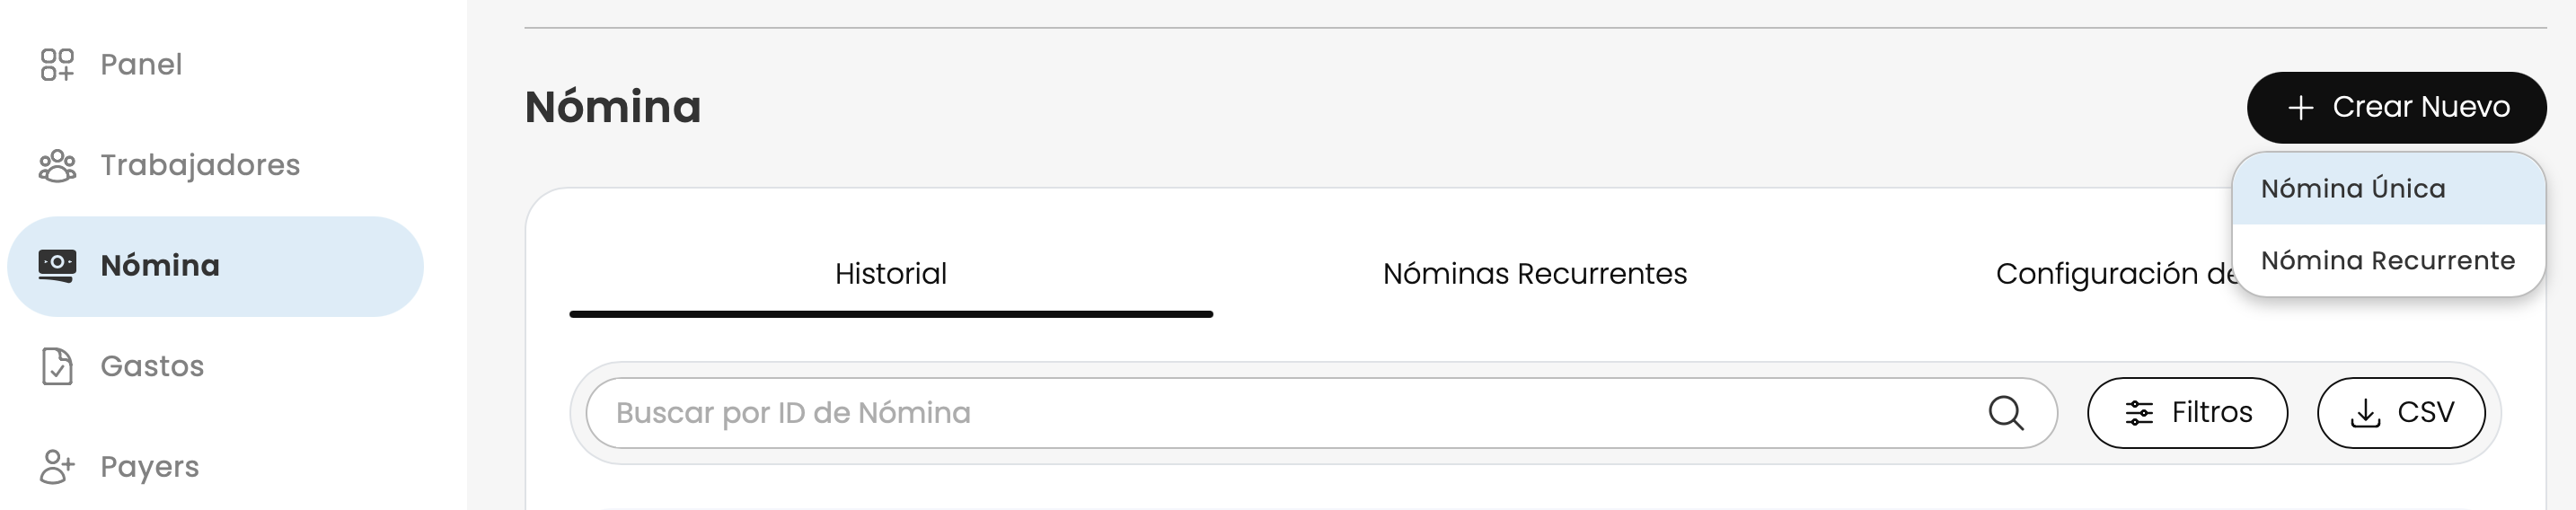Click the Panel dashboard grid icon

pyautogui.click(x=57, y=65)
